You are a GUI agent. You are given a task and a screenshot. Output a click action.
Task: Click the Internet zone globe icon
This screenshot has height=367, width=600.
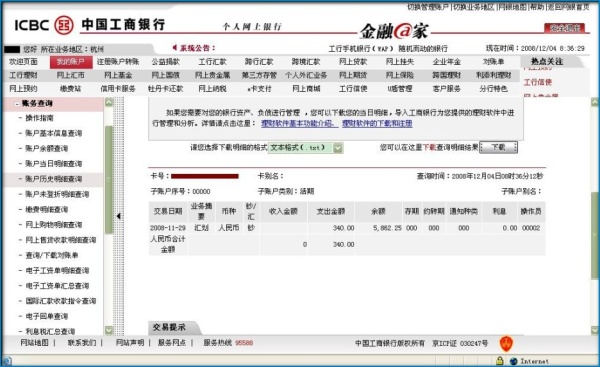pos(514,361)
